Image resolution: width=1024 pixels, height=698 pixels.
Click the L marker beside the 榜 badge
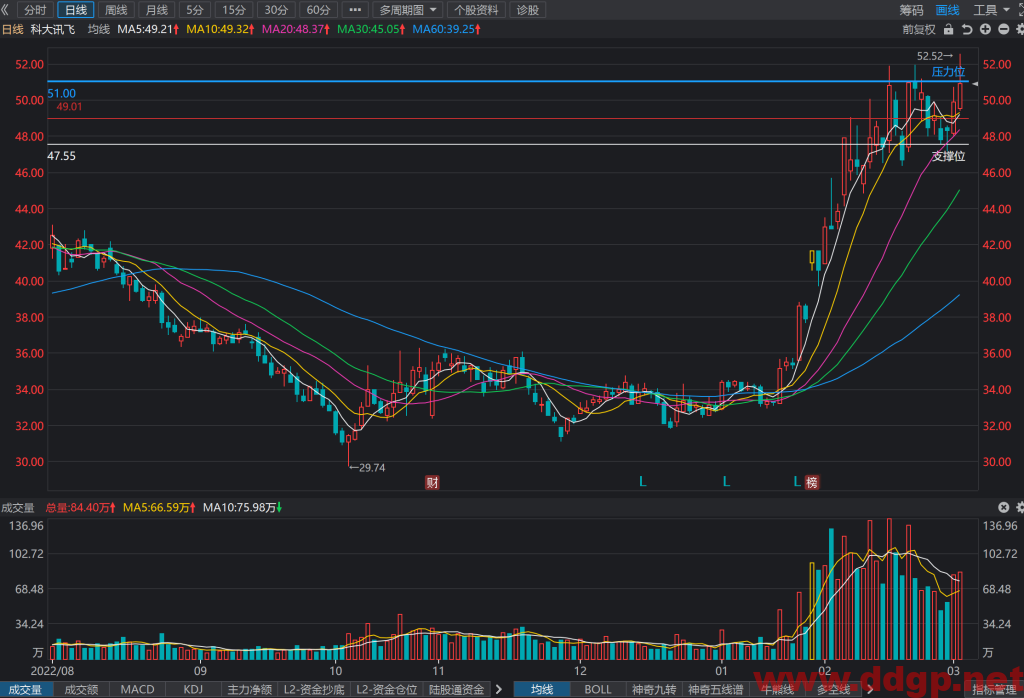[797, 482]
